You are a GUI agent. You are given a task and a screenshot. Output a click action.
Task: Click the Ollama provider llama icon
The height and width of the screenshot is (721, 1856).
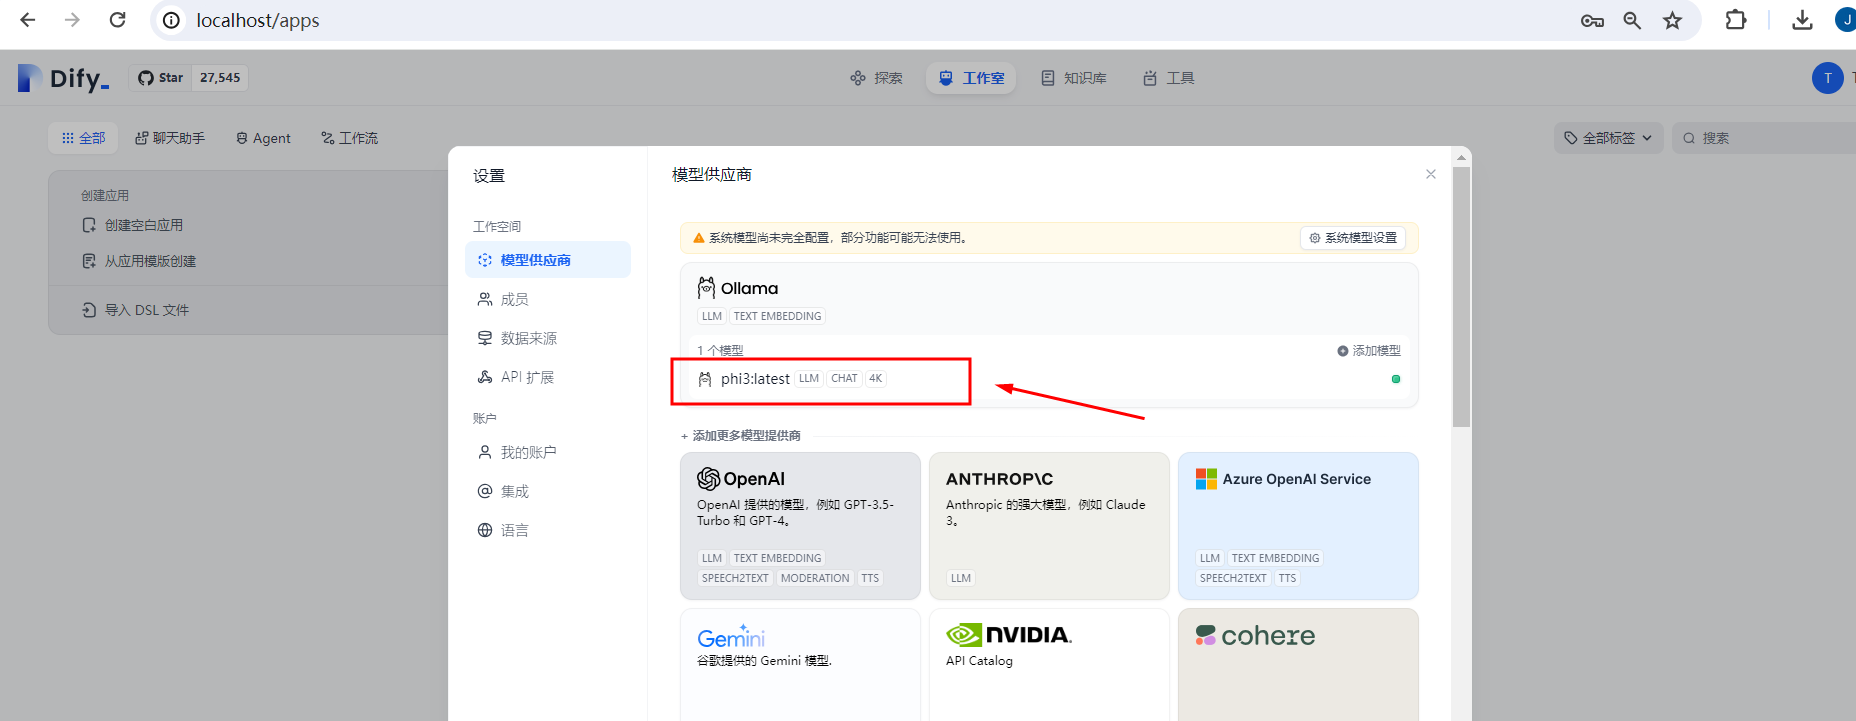706,288
